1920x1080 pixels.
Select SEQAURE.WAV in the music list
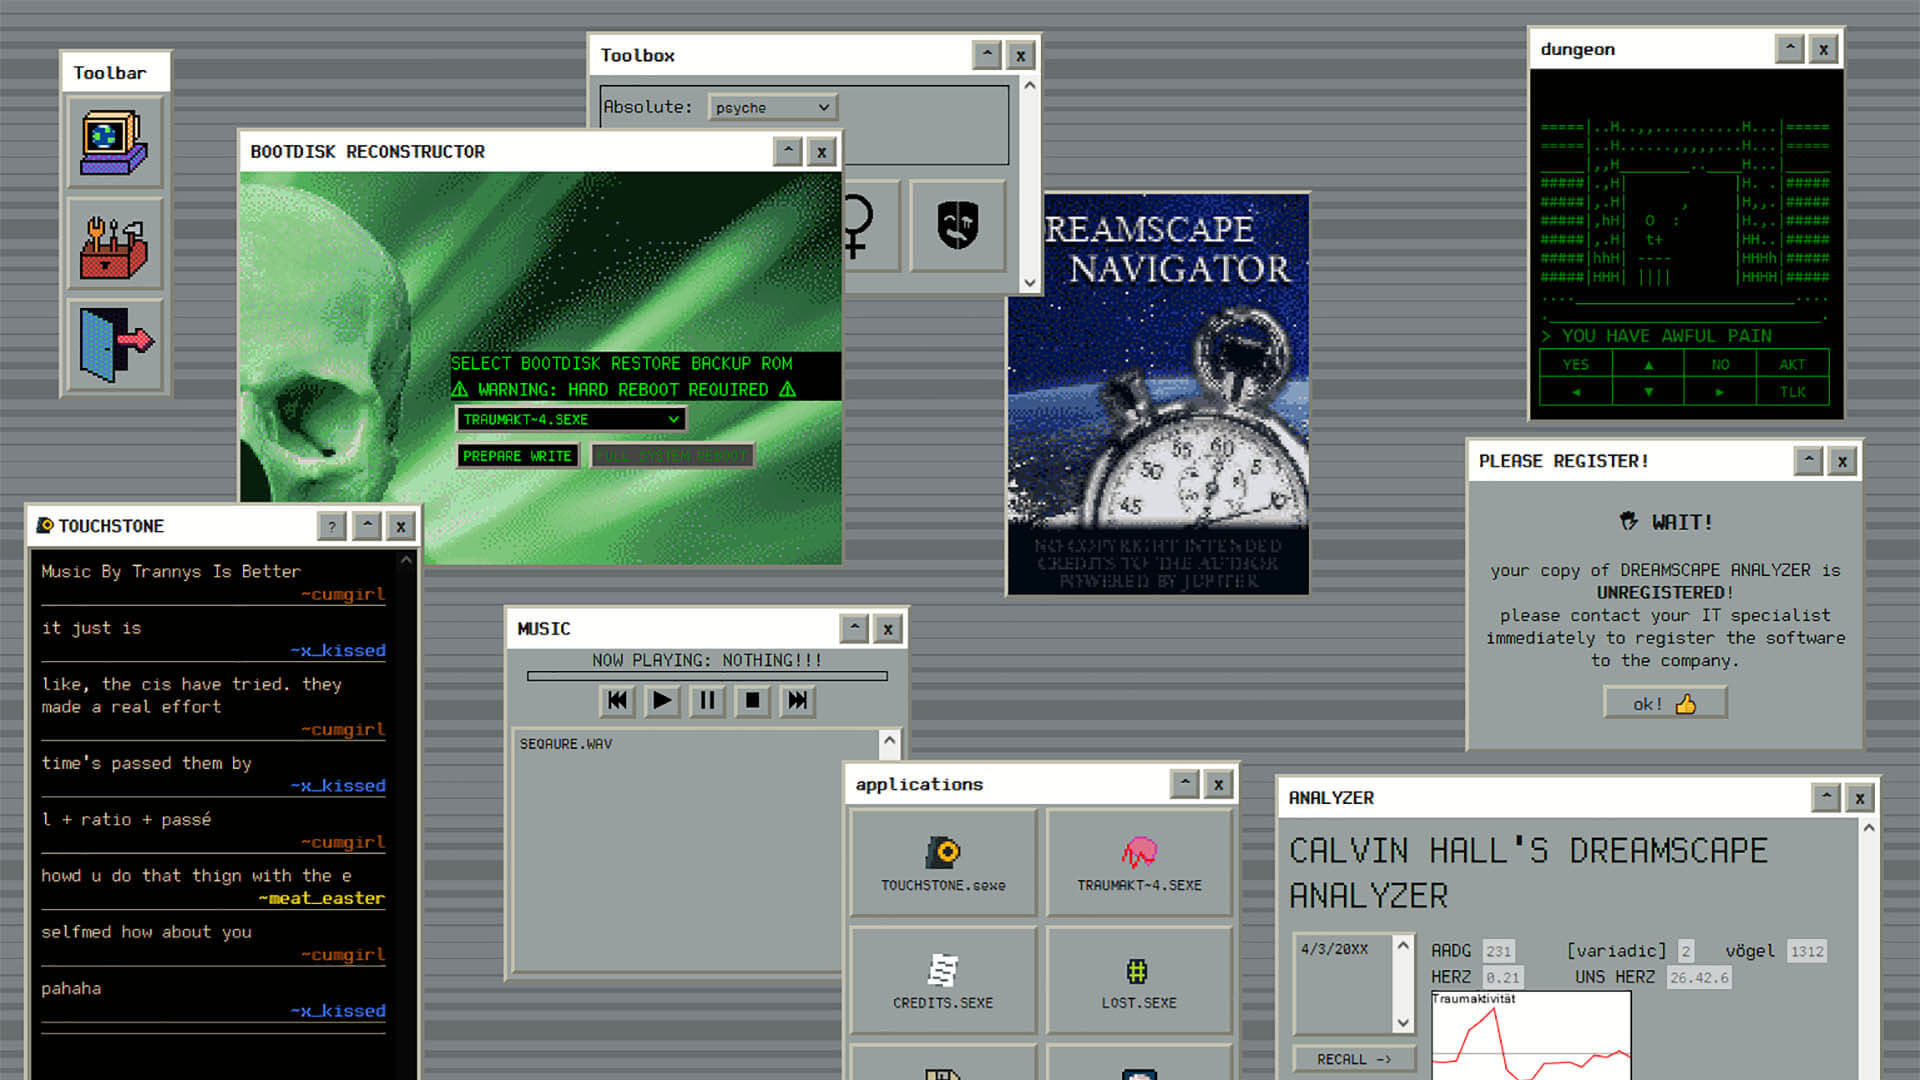click(x=566, y=744)
